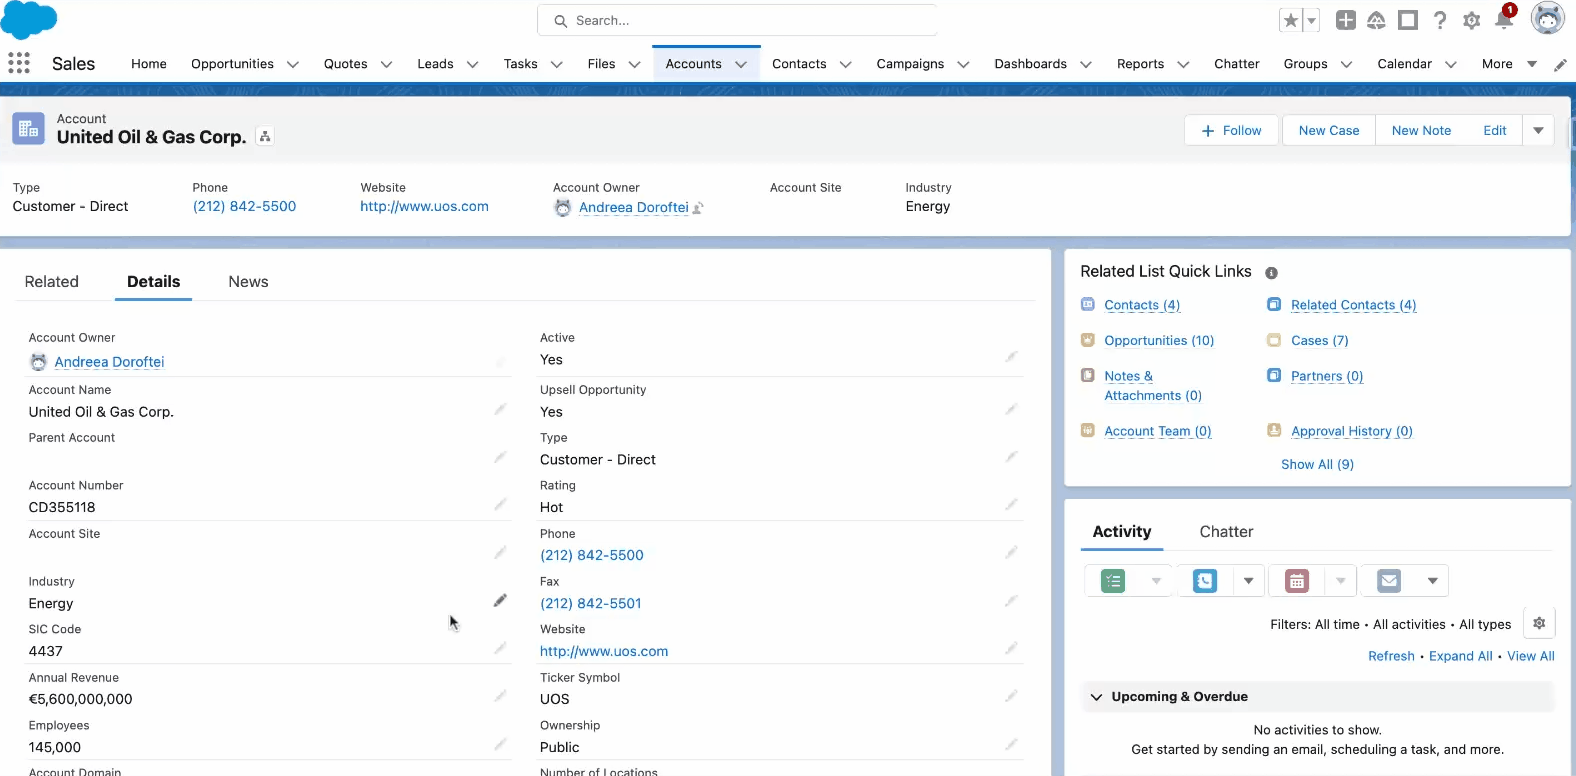
Task: Edit the Rating field pencil
Action: pos(1011,505)
